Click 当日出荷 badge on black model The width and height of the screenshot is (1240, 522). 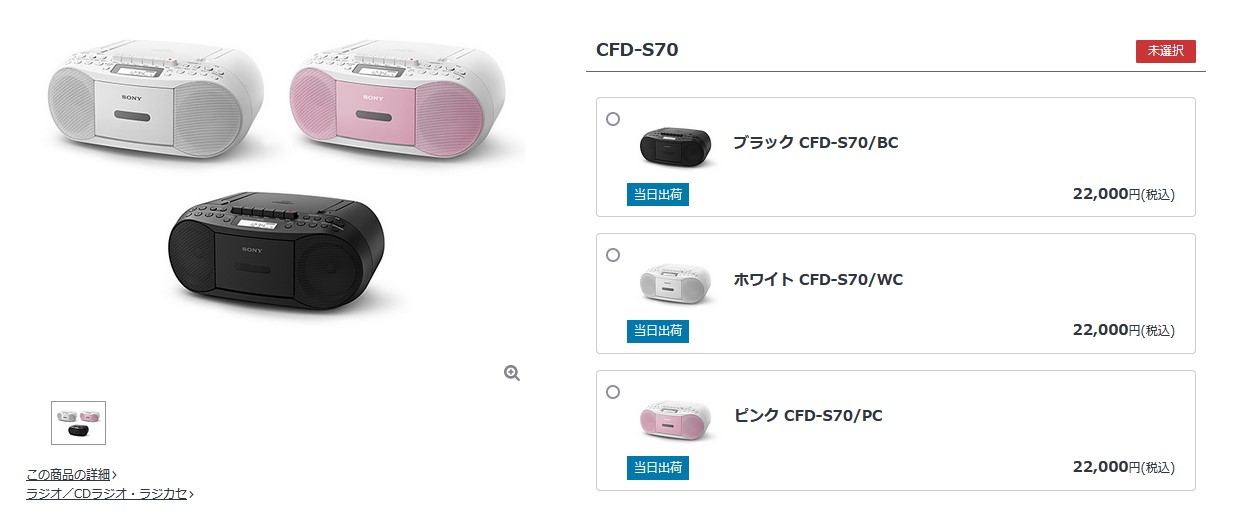658,194
